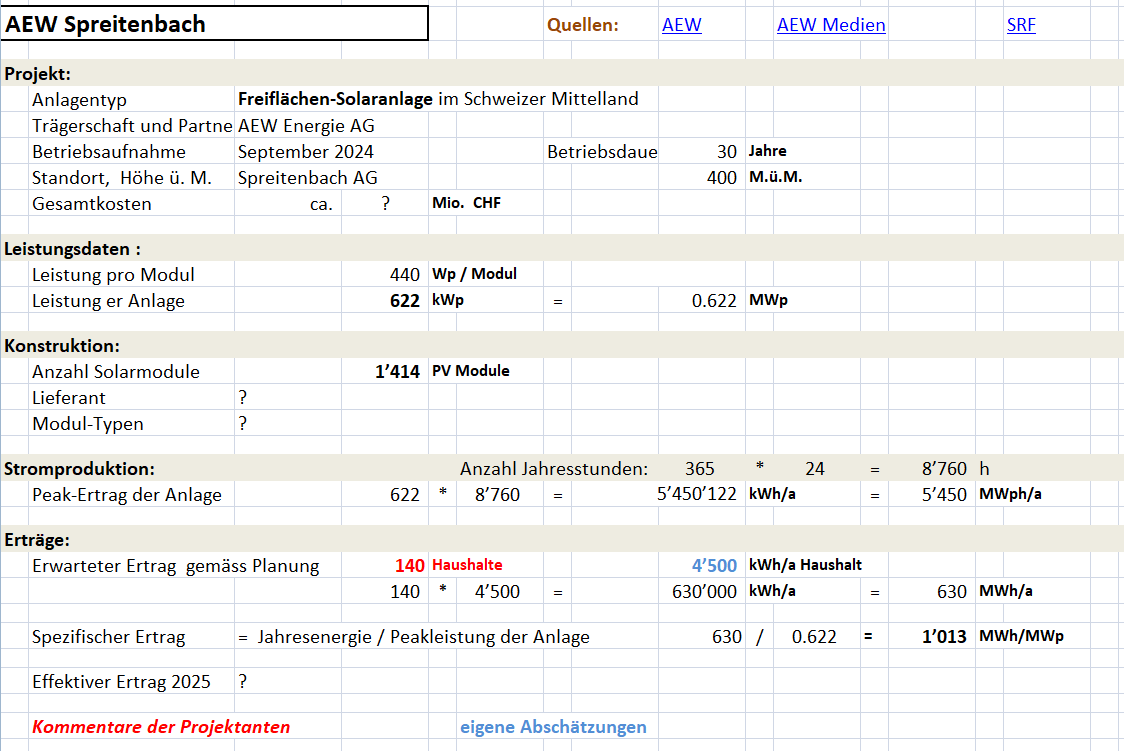The height and width of the screenshot is (751, 1124).
Task: Select the red '140' households value
Action: [409, 566]
